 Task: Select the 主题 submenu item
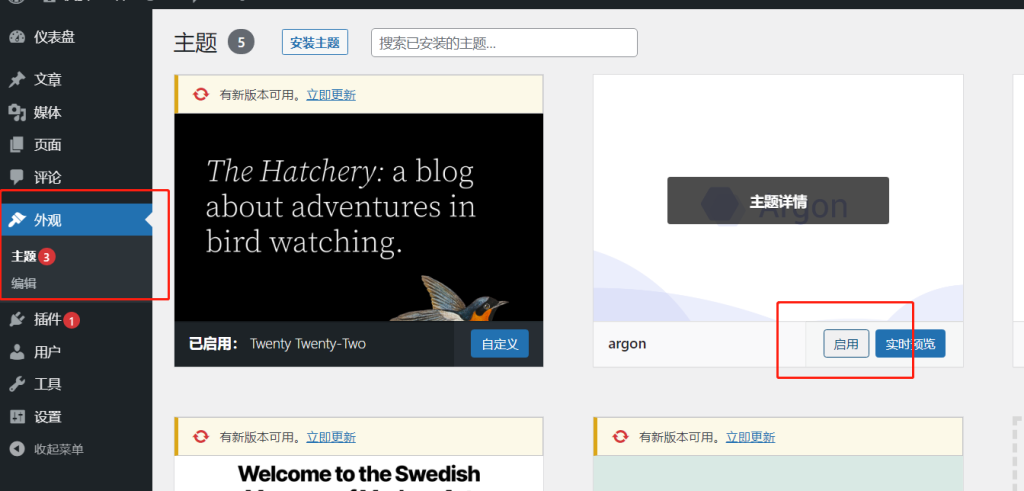tap(24, 256)
